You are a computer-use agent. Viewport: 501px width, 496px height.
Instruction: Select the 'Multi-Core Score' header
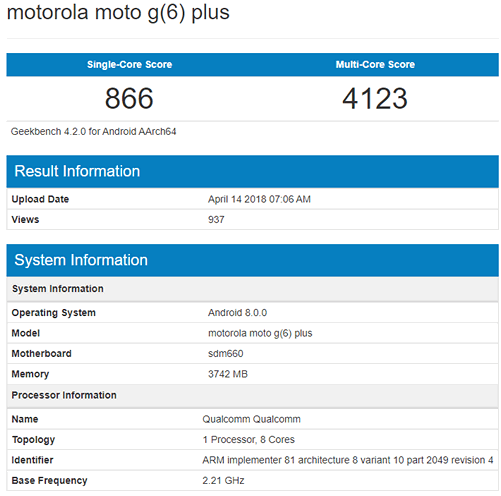point(375,64)
